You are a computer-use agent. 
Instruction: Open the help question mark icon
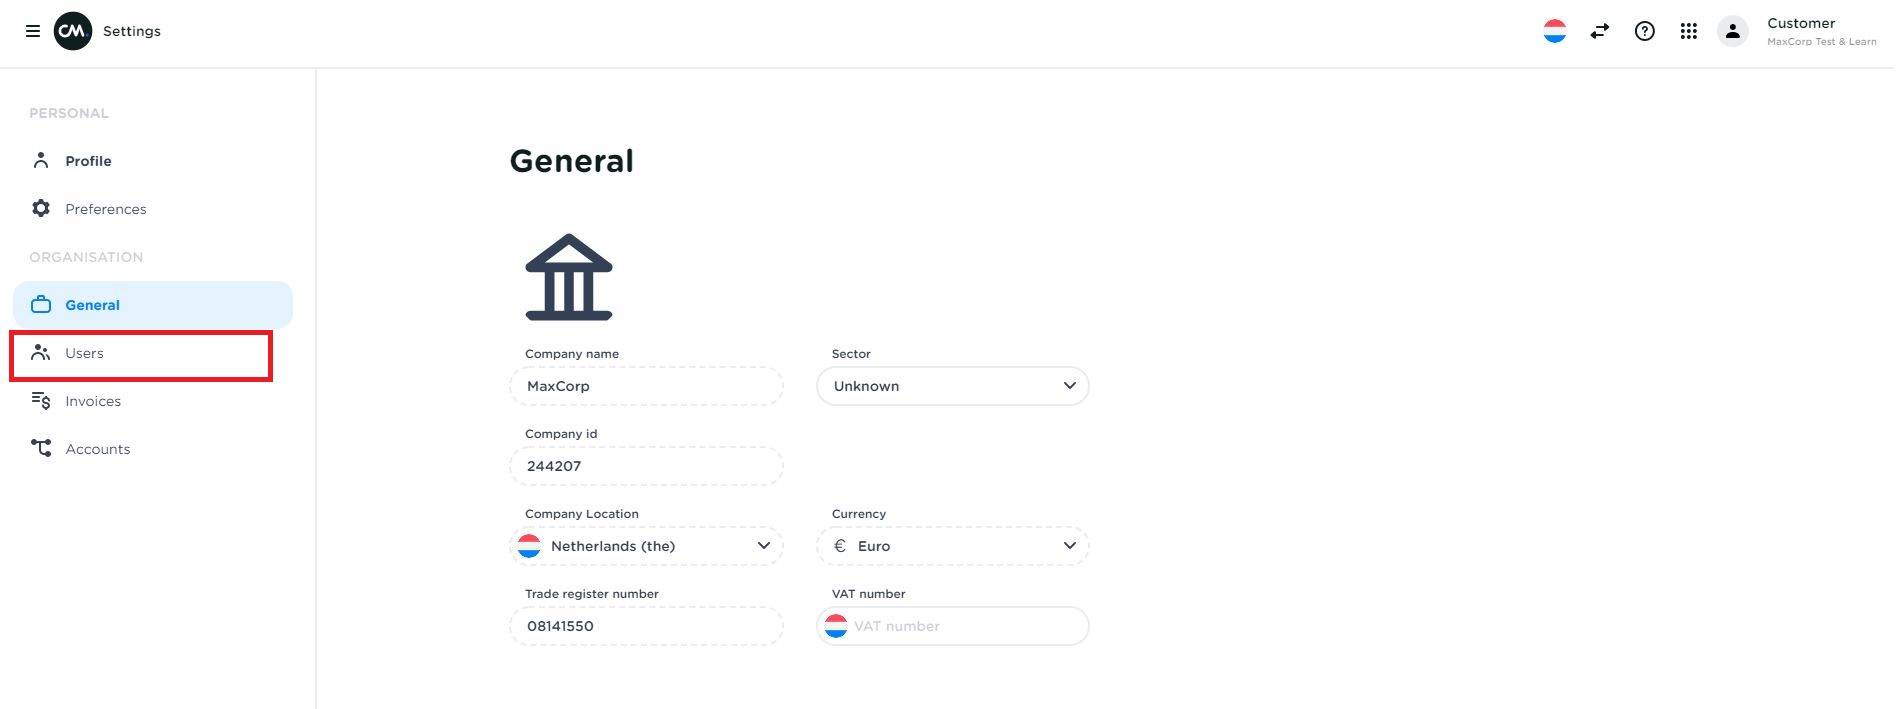1644,31
